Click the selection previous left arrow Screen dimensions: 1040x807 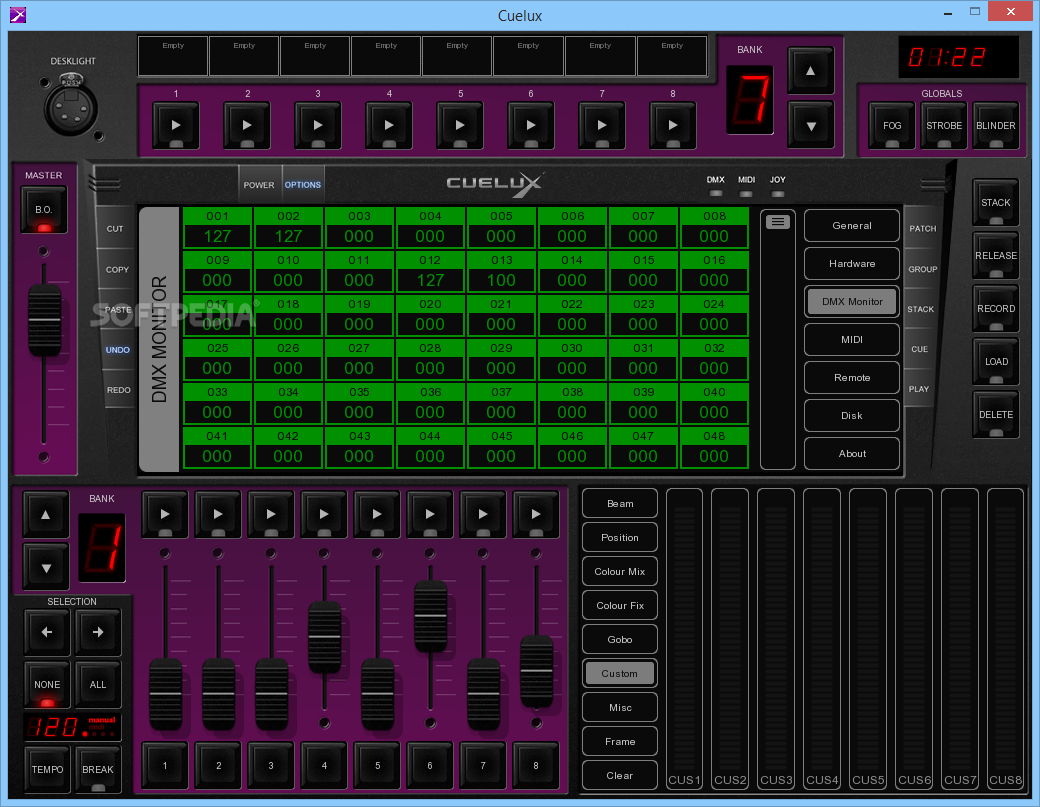tap(47, 632)
